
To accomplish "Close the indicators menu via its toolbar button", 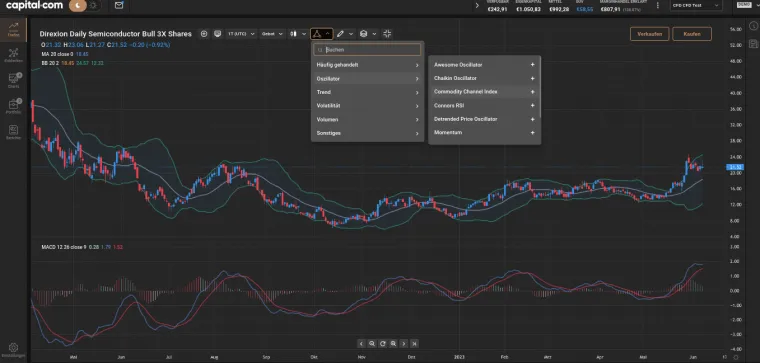I will (x=321, y=34).
